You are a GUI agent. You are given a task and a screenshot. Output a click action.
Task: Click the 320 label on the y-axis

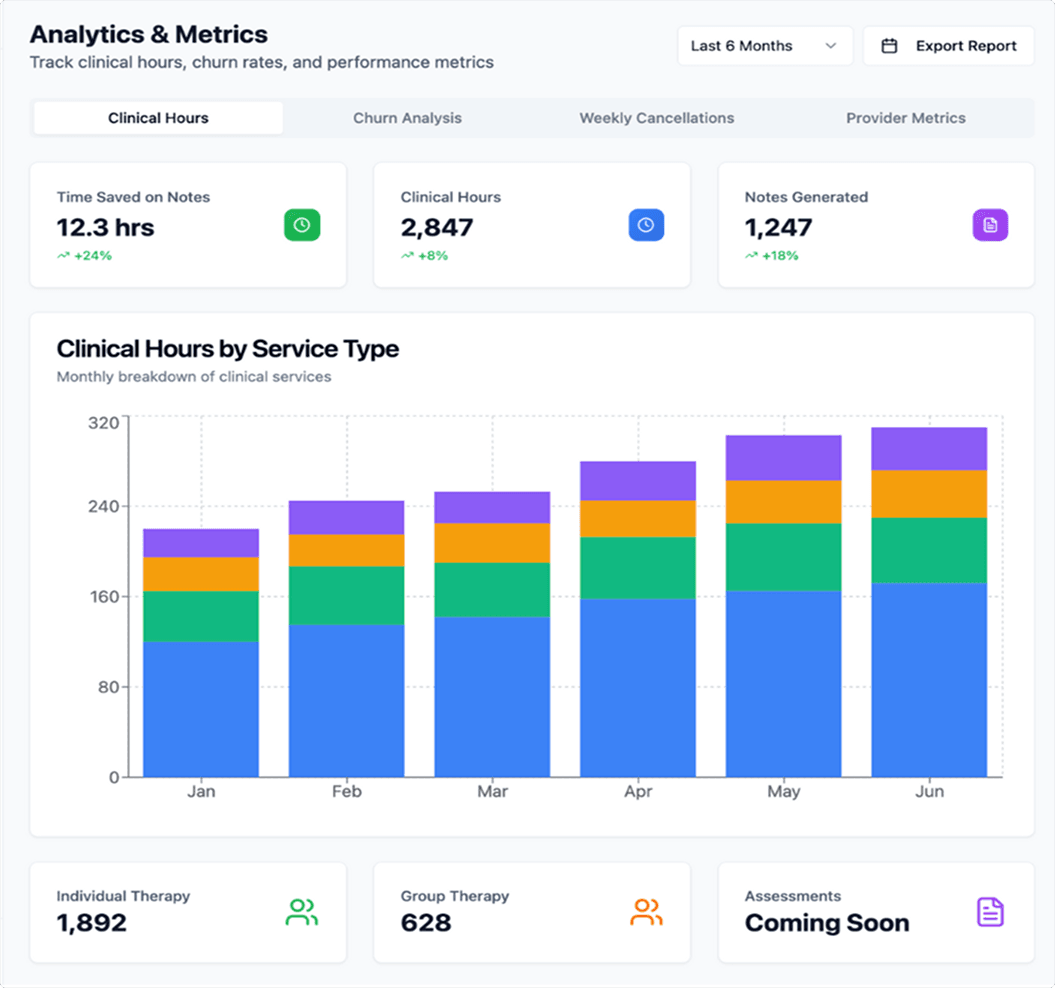coord(104,423)
